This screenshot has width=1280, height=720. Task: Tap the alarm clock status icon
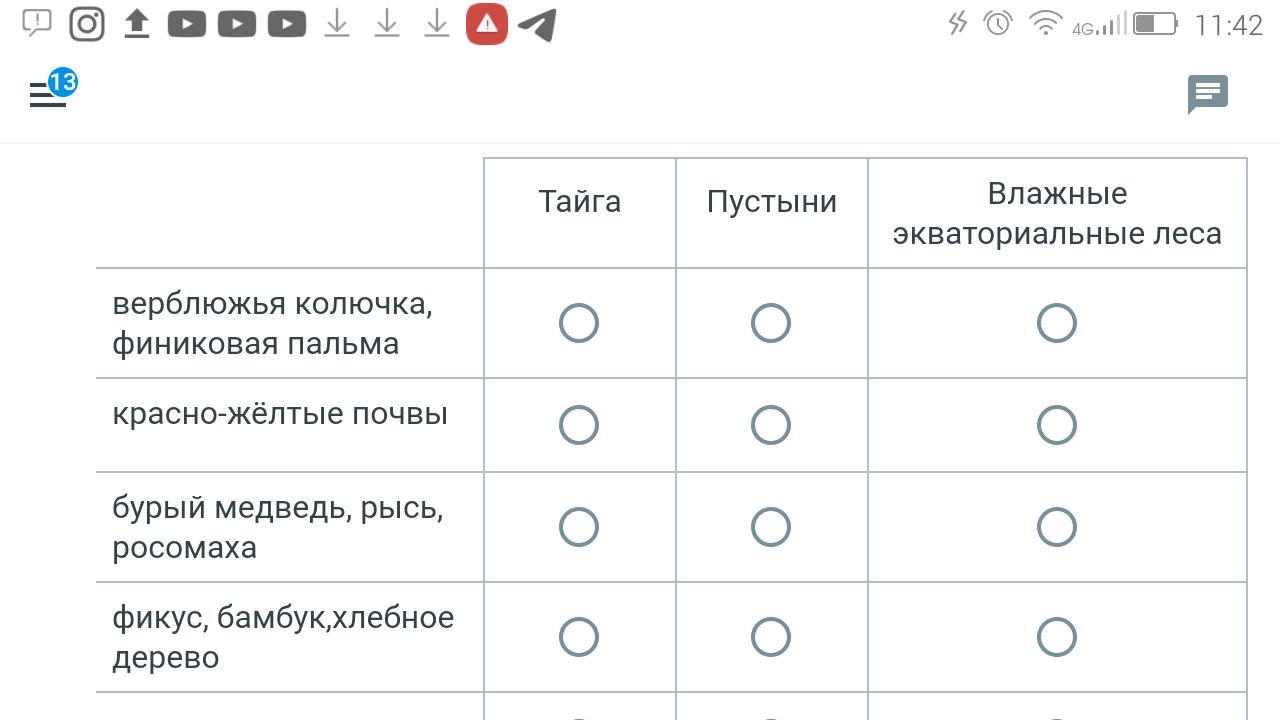point(998,23)
